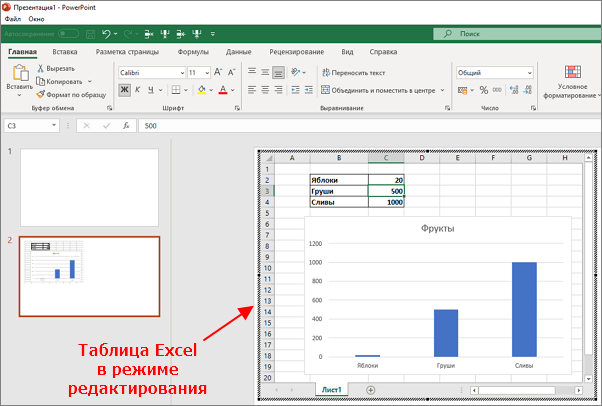Click Формат по образцу format painter
The width and height of the screenshot is (602, 406).
click(71, 94)
